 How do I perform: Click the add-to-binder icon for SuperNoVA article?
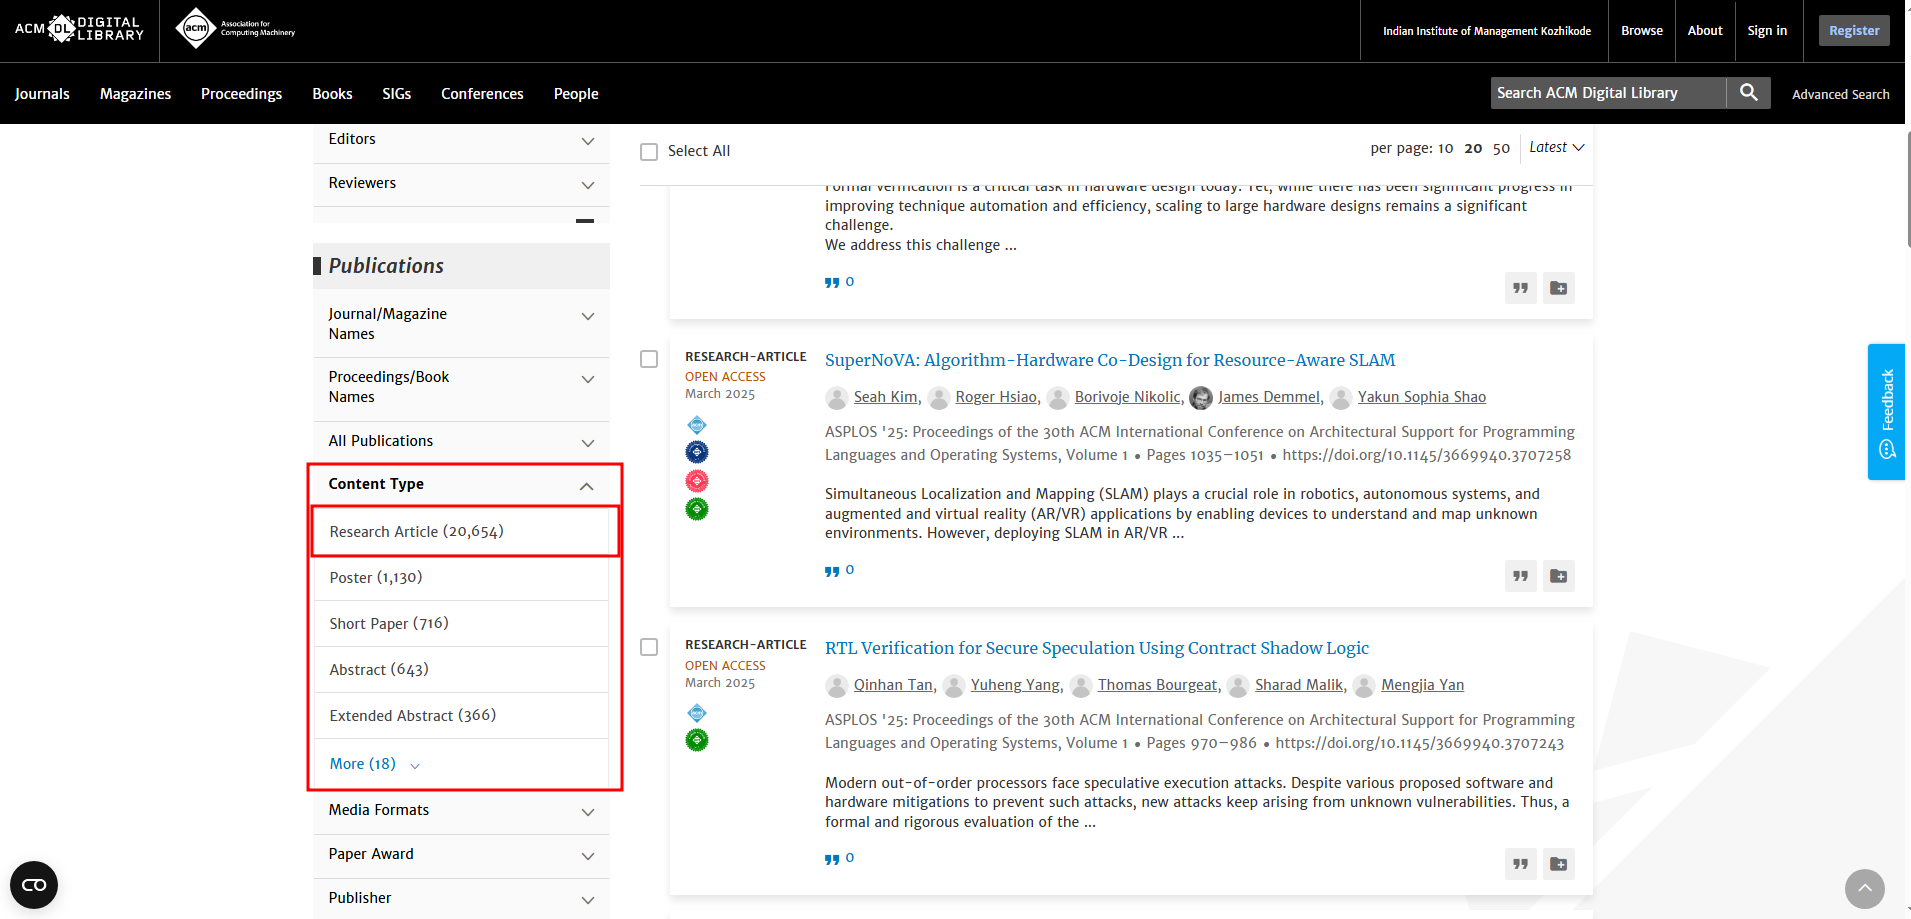[1558, 576]
